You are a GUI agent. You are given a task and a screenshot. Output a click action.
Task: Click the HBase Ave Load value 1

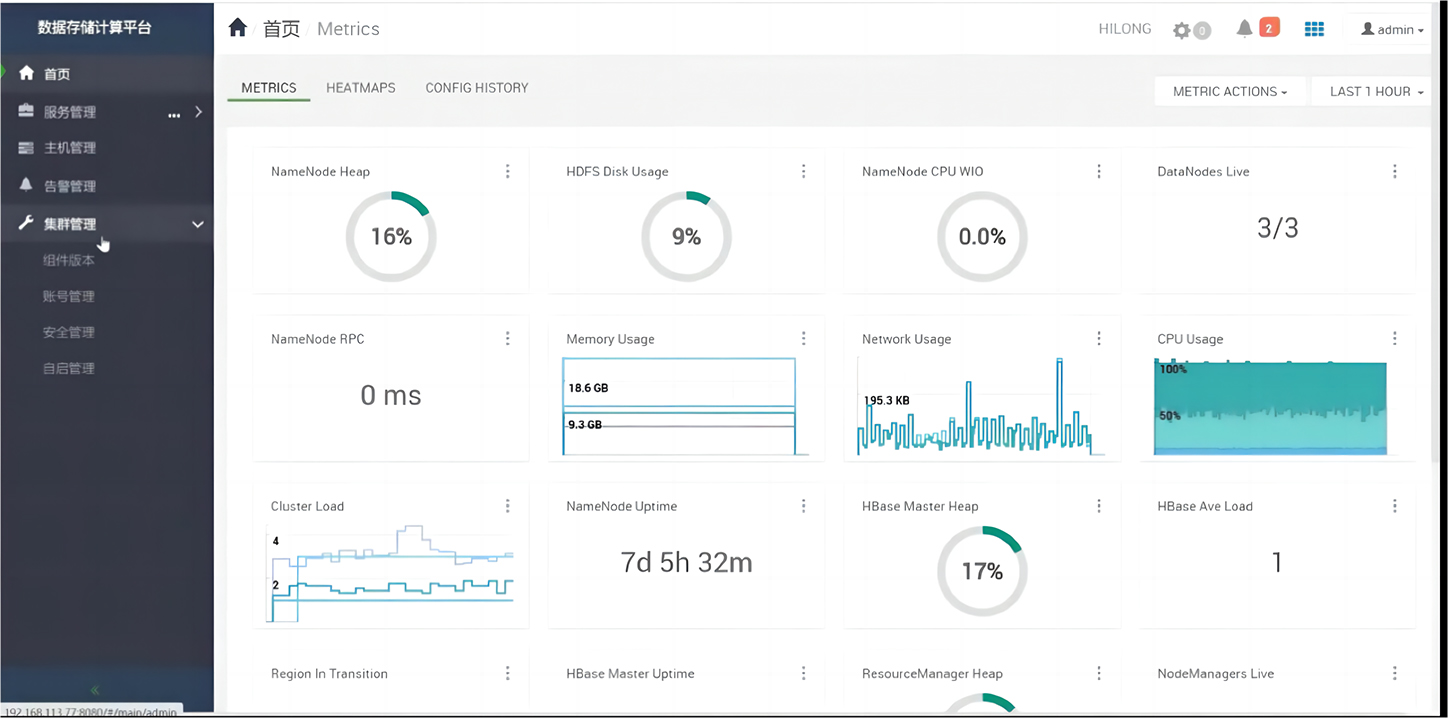pyautogui.click(x=1277, y=562)
